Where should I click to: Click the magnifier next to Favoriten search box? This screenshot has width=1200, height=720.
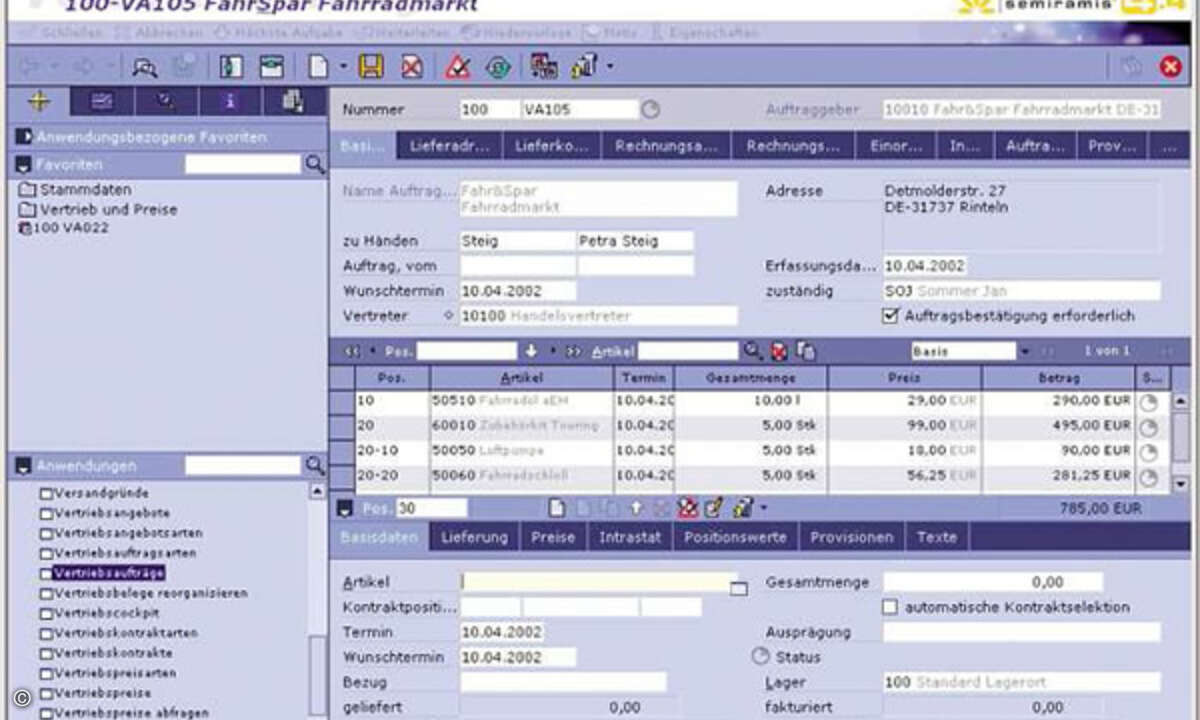click(315, 164)
